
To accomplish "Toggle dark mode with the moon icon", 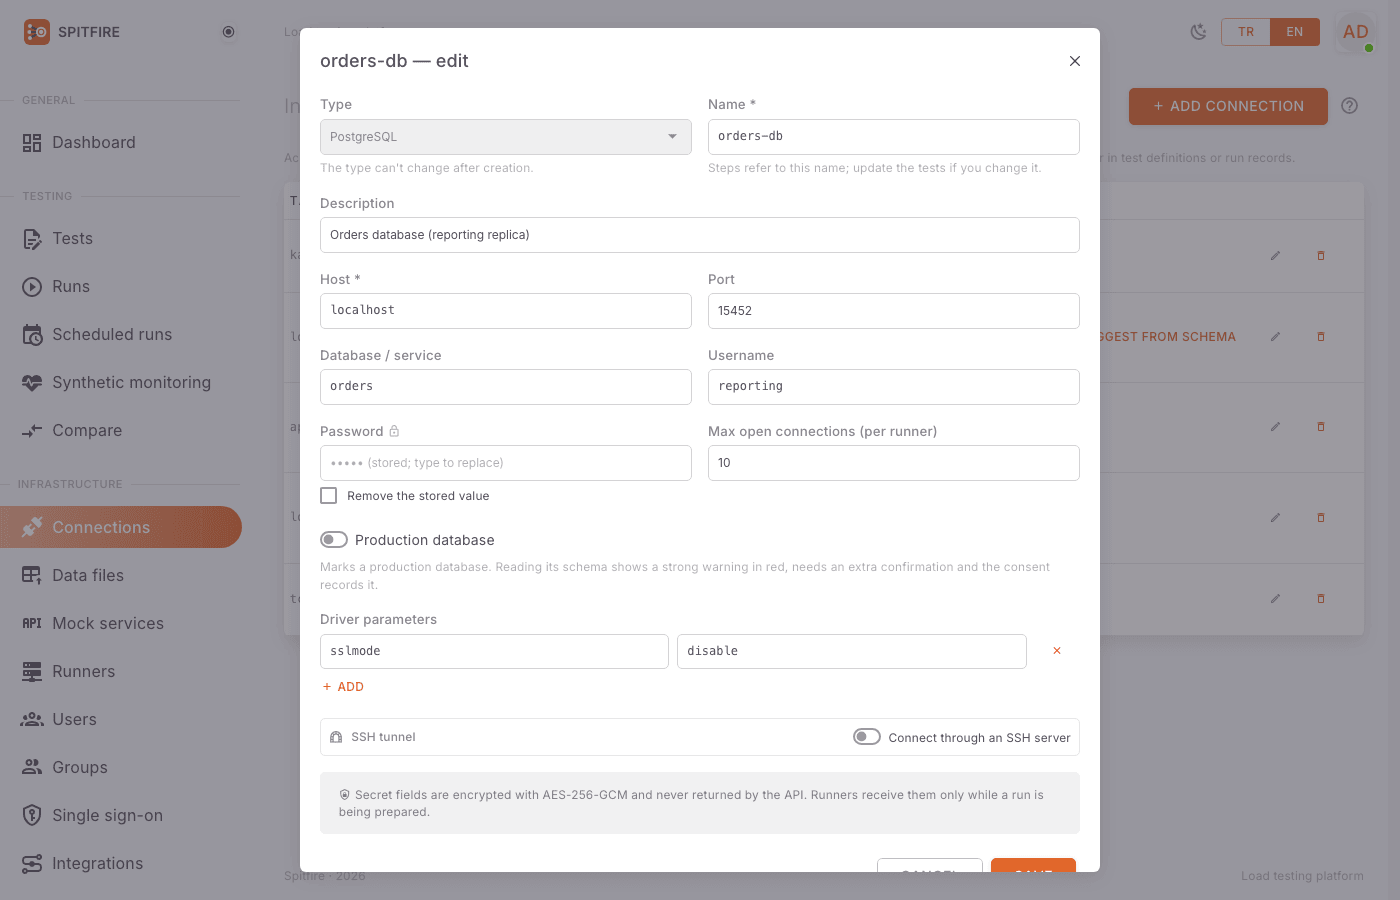I will pyautogui.click(x=1198, y=32).
